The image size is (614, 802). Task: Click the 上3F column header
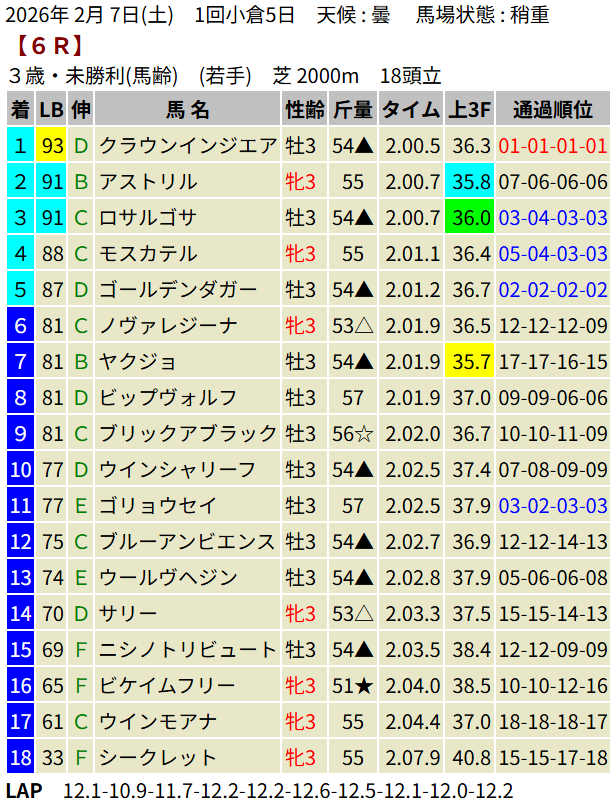pos(471,110)
